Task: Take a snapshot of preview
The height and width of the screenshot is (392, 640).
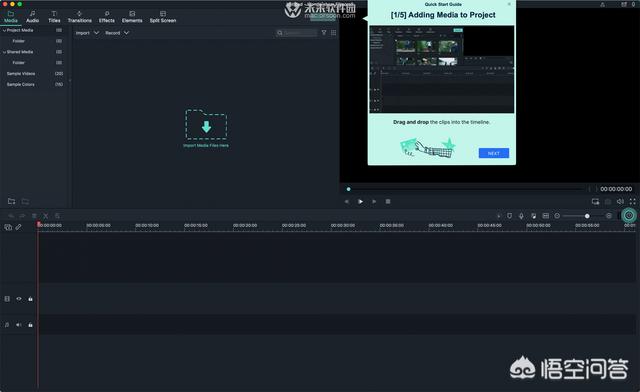Action: (x=608, y=201)
